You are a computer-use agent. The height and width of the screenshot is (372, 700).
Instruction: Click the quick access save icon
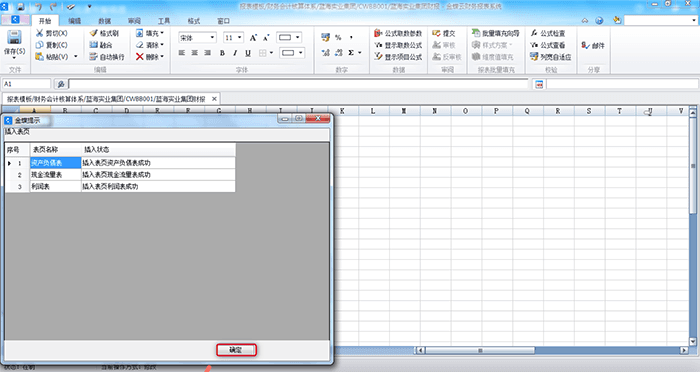(x=21, y=6)
